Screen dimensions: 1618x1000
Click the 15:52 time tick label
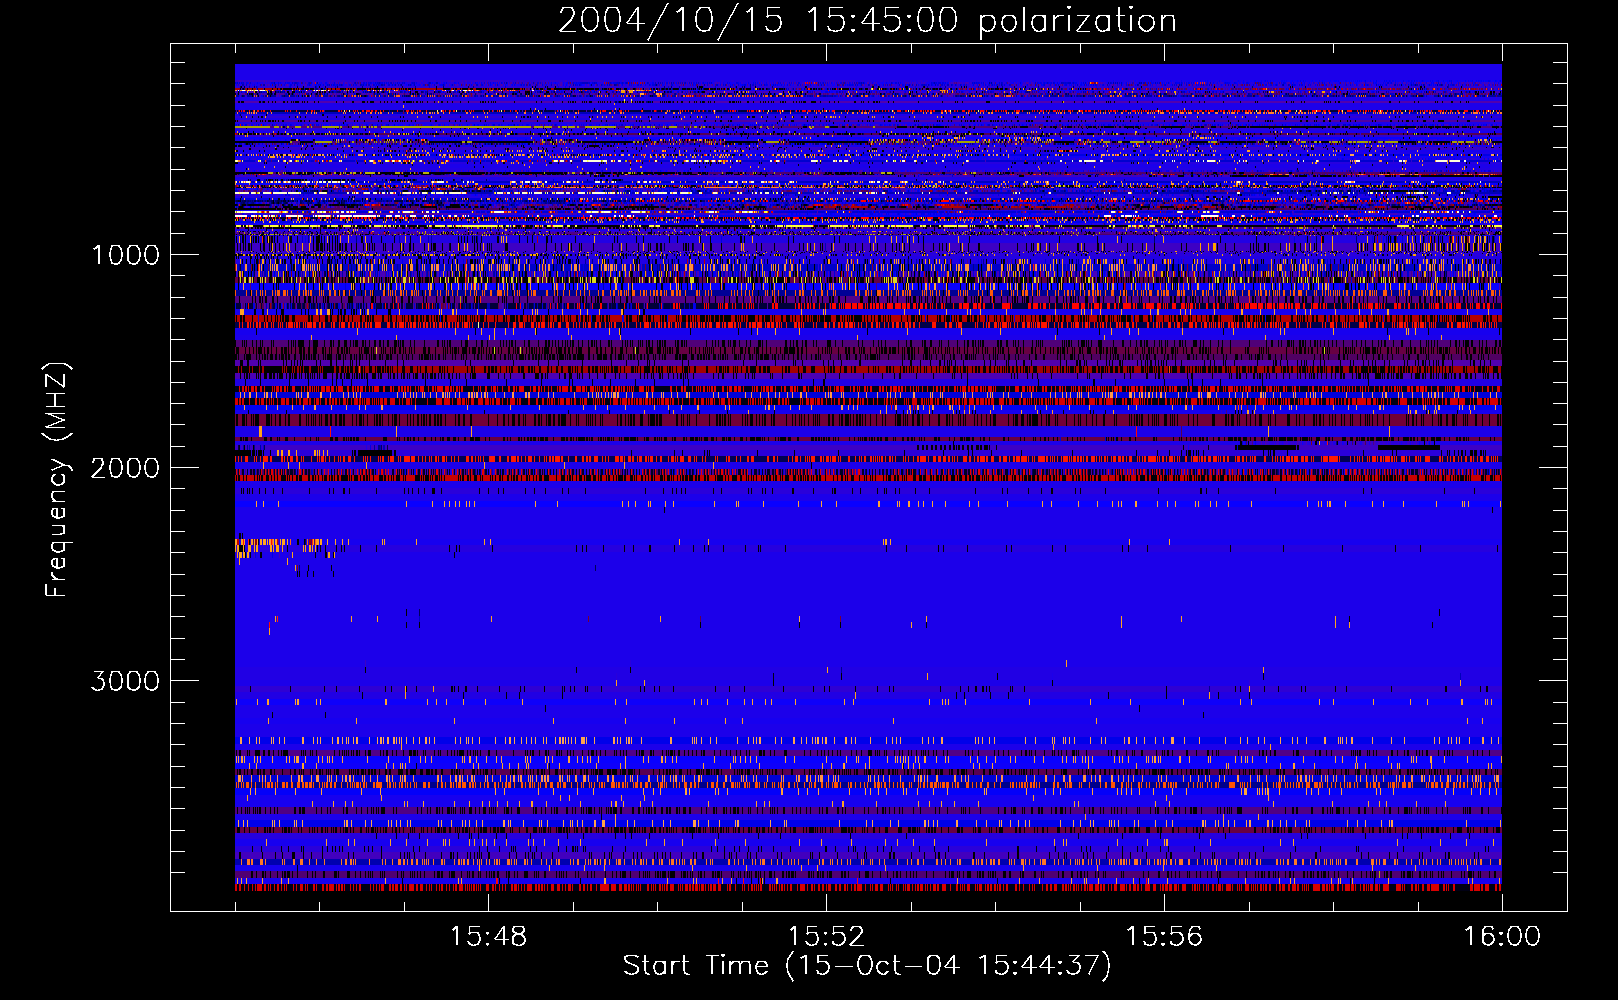coord(826,937)
